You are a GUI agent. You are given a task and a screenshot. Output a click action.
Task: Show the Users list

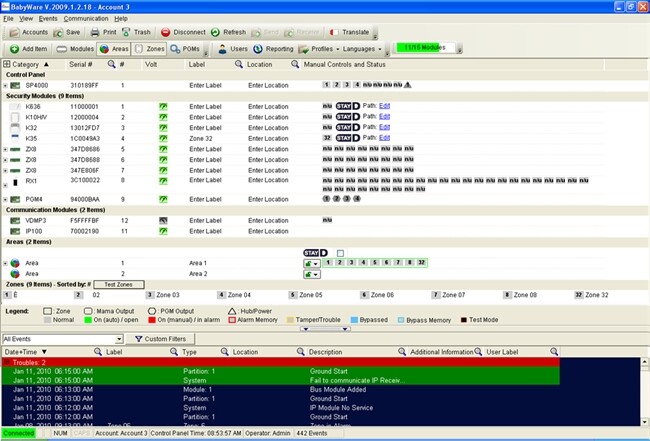[233, 48]
